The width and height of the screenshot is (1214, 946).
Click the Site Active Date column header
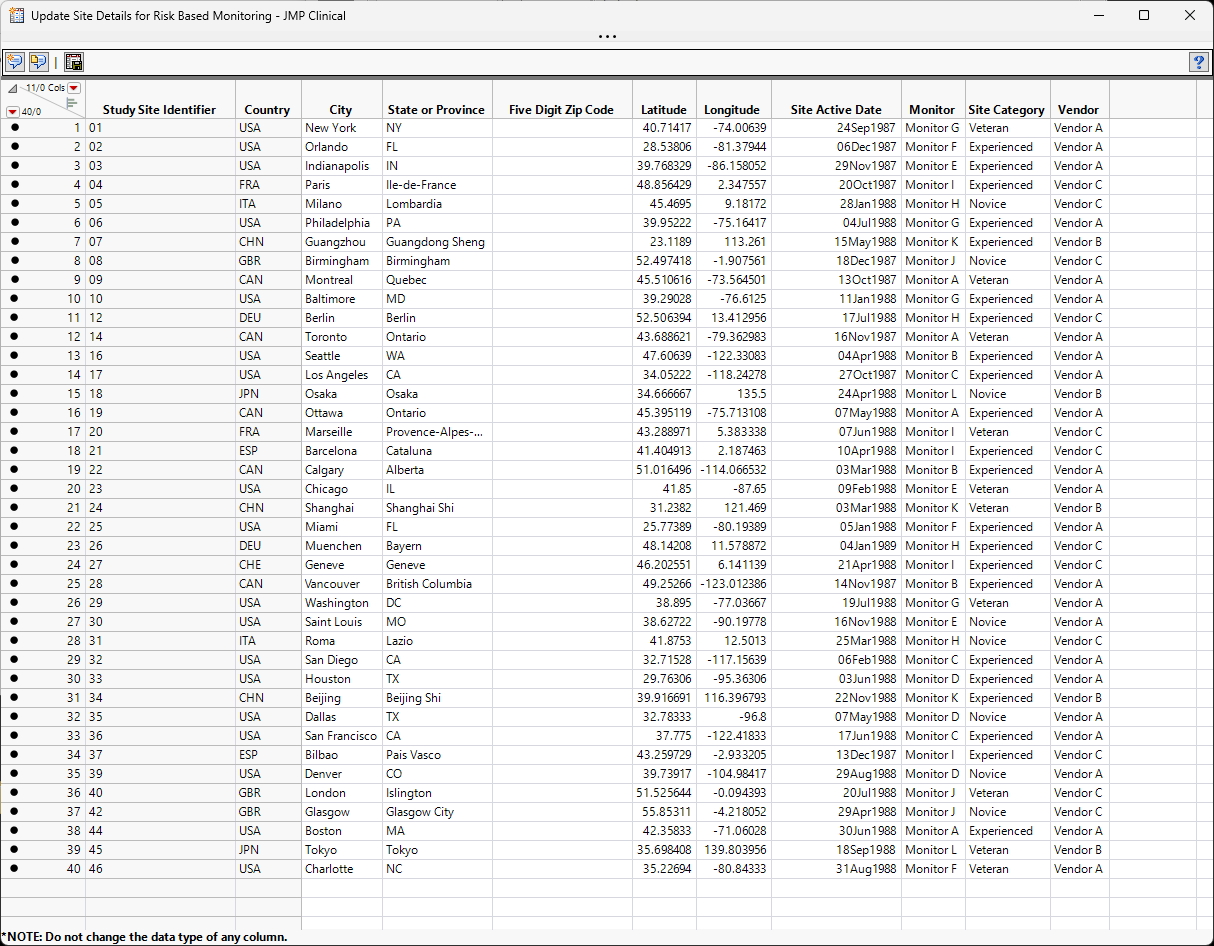836,110
